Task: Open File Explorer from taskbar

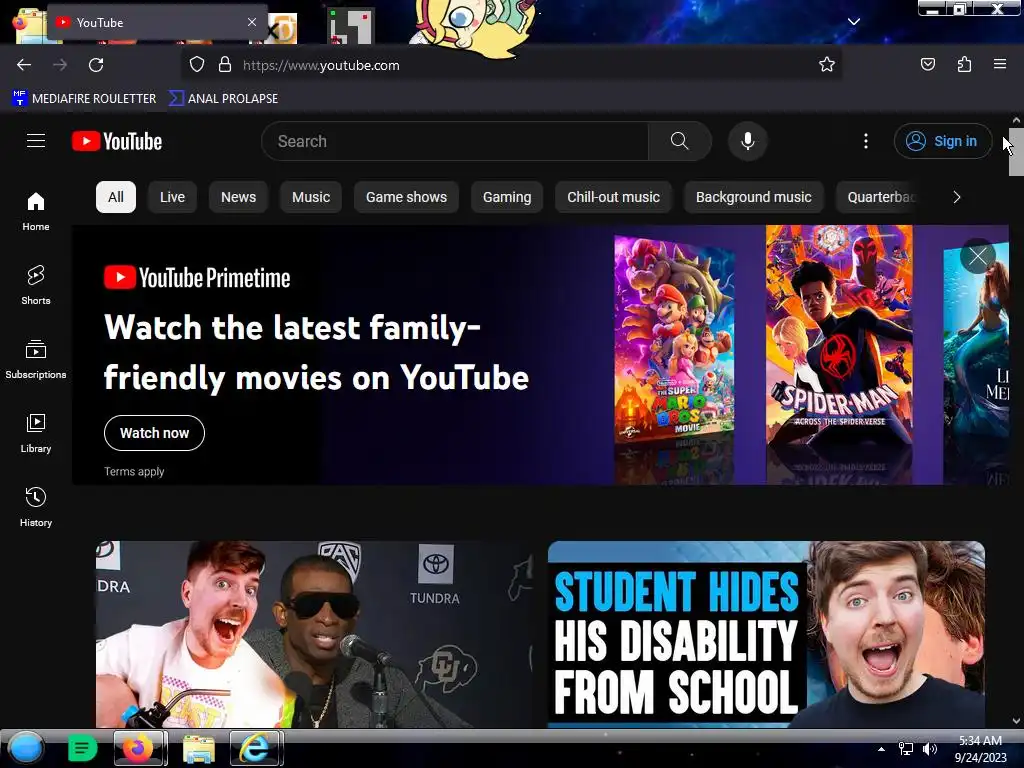Action: pyautogui.click(x=199, y=749)
